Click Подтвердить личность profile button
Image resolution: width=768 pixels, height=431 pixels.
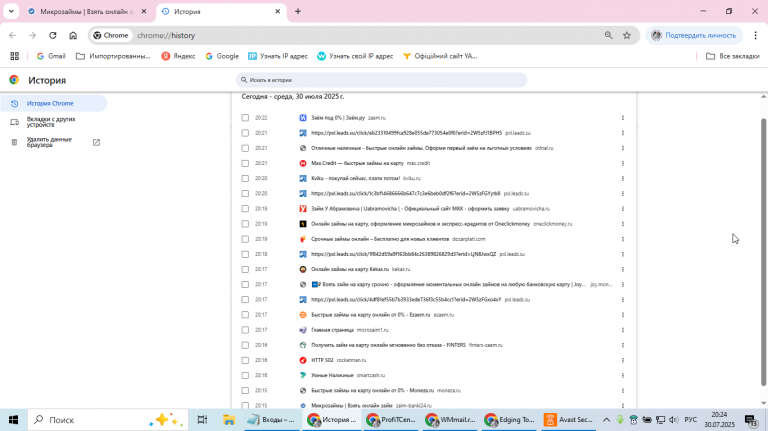click(694, 35)
